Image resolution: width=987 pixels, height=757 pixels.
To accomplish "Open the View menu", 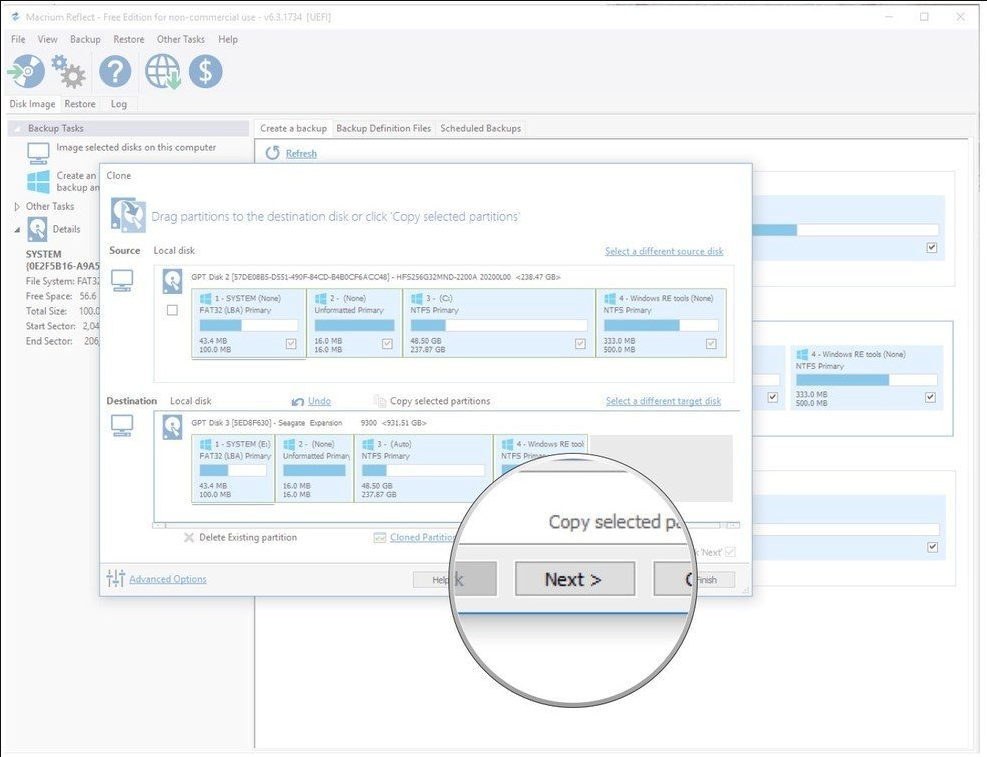I will [47, 39].
